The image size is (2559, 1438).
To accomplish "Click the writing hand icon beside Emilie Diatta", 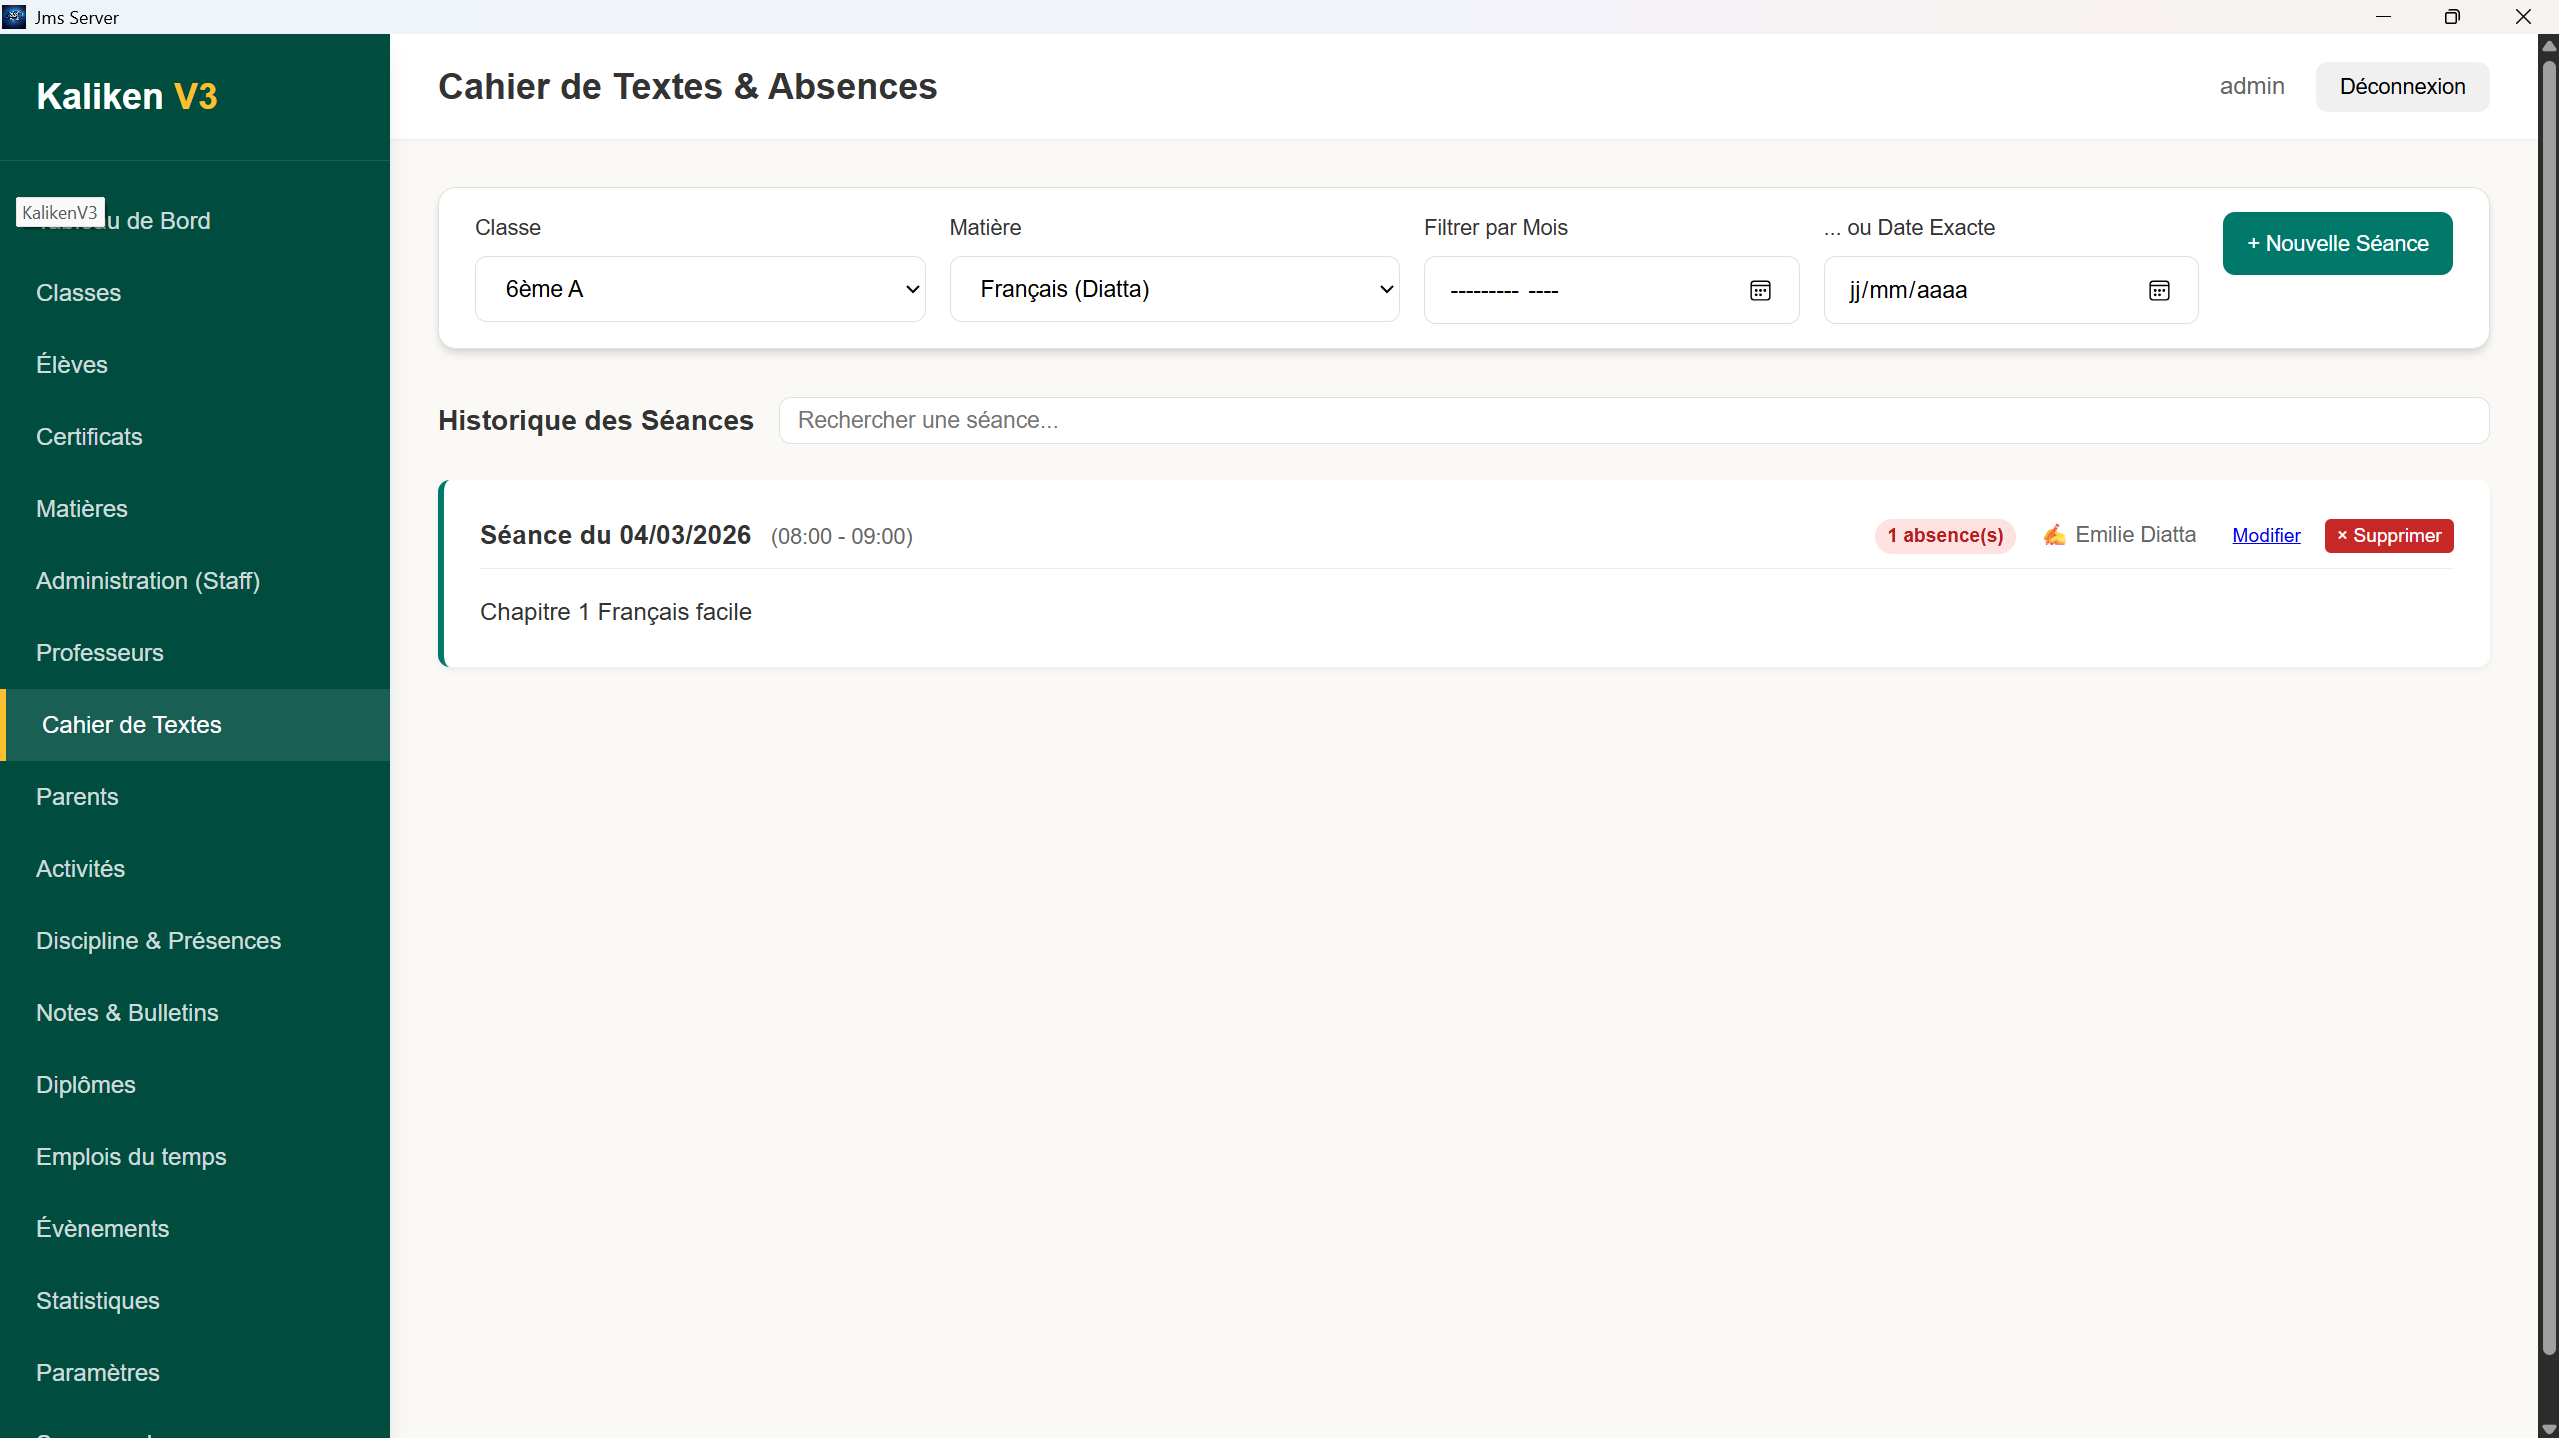I will click(x=2054, y=535).
